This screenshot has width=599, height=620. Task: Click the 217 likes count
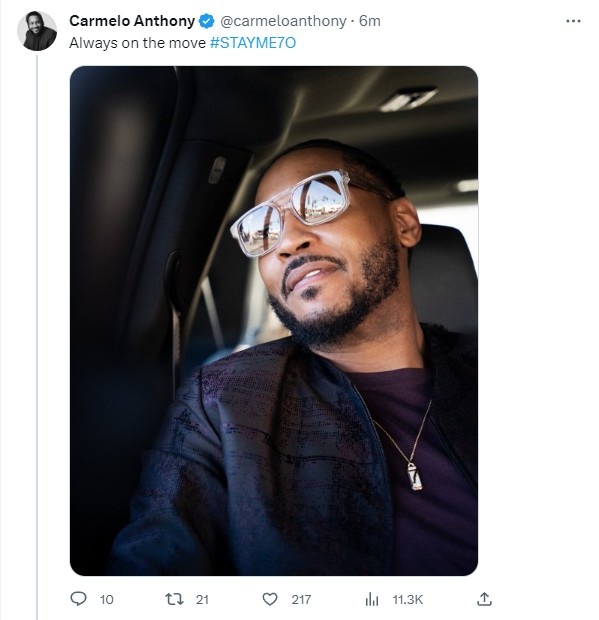tap(301, 600)
